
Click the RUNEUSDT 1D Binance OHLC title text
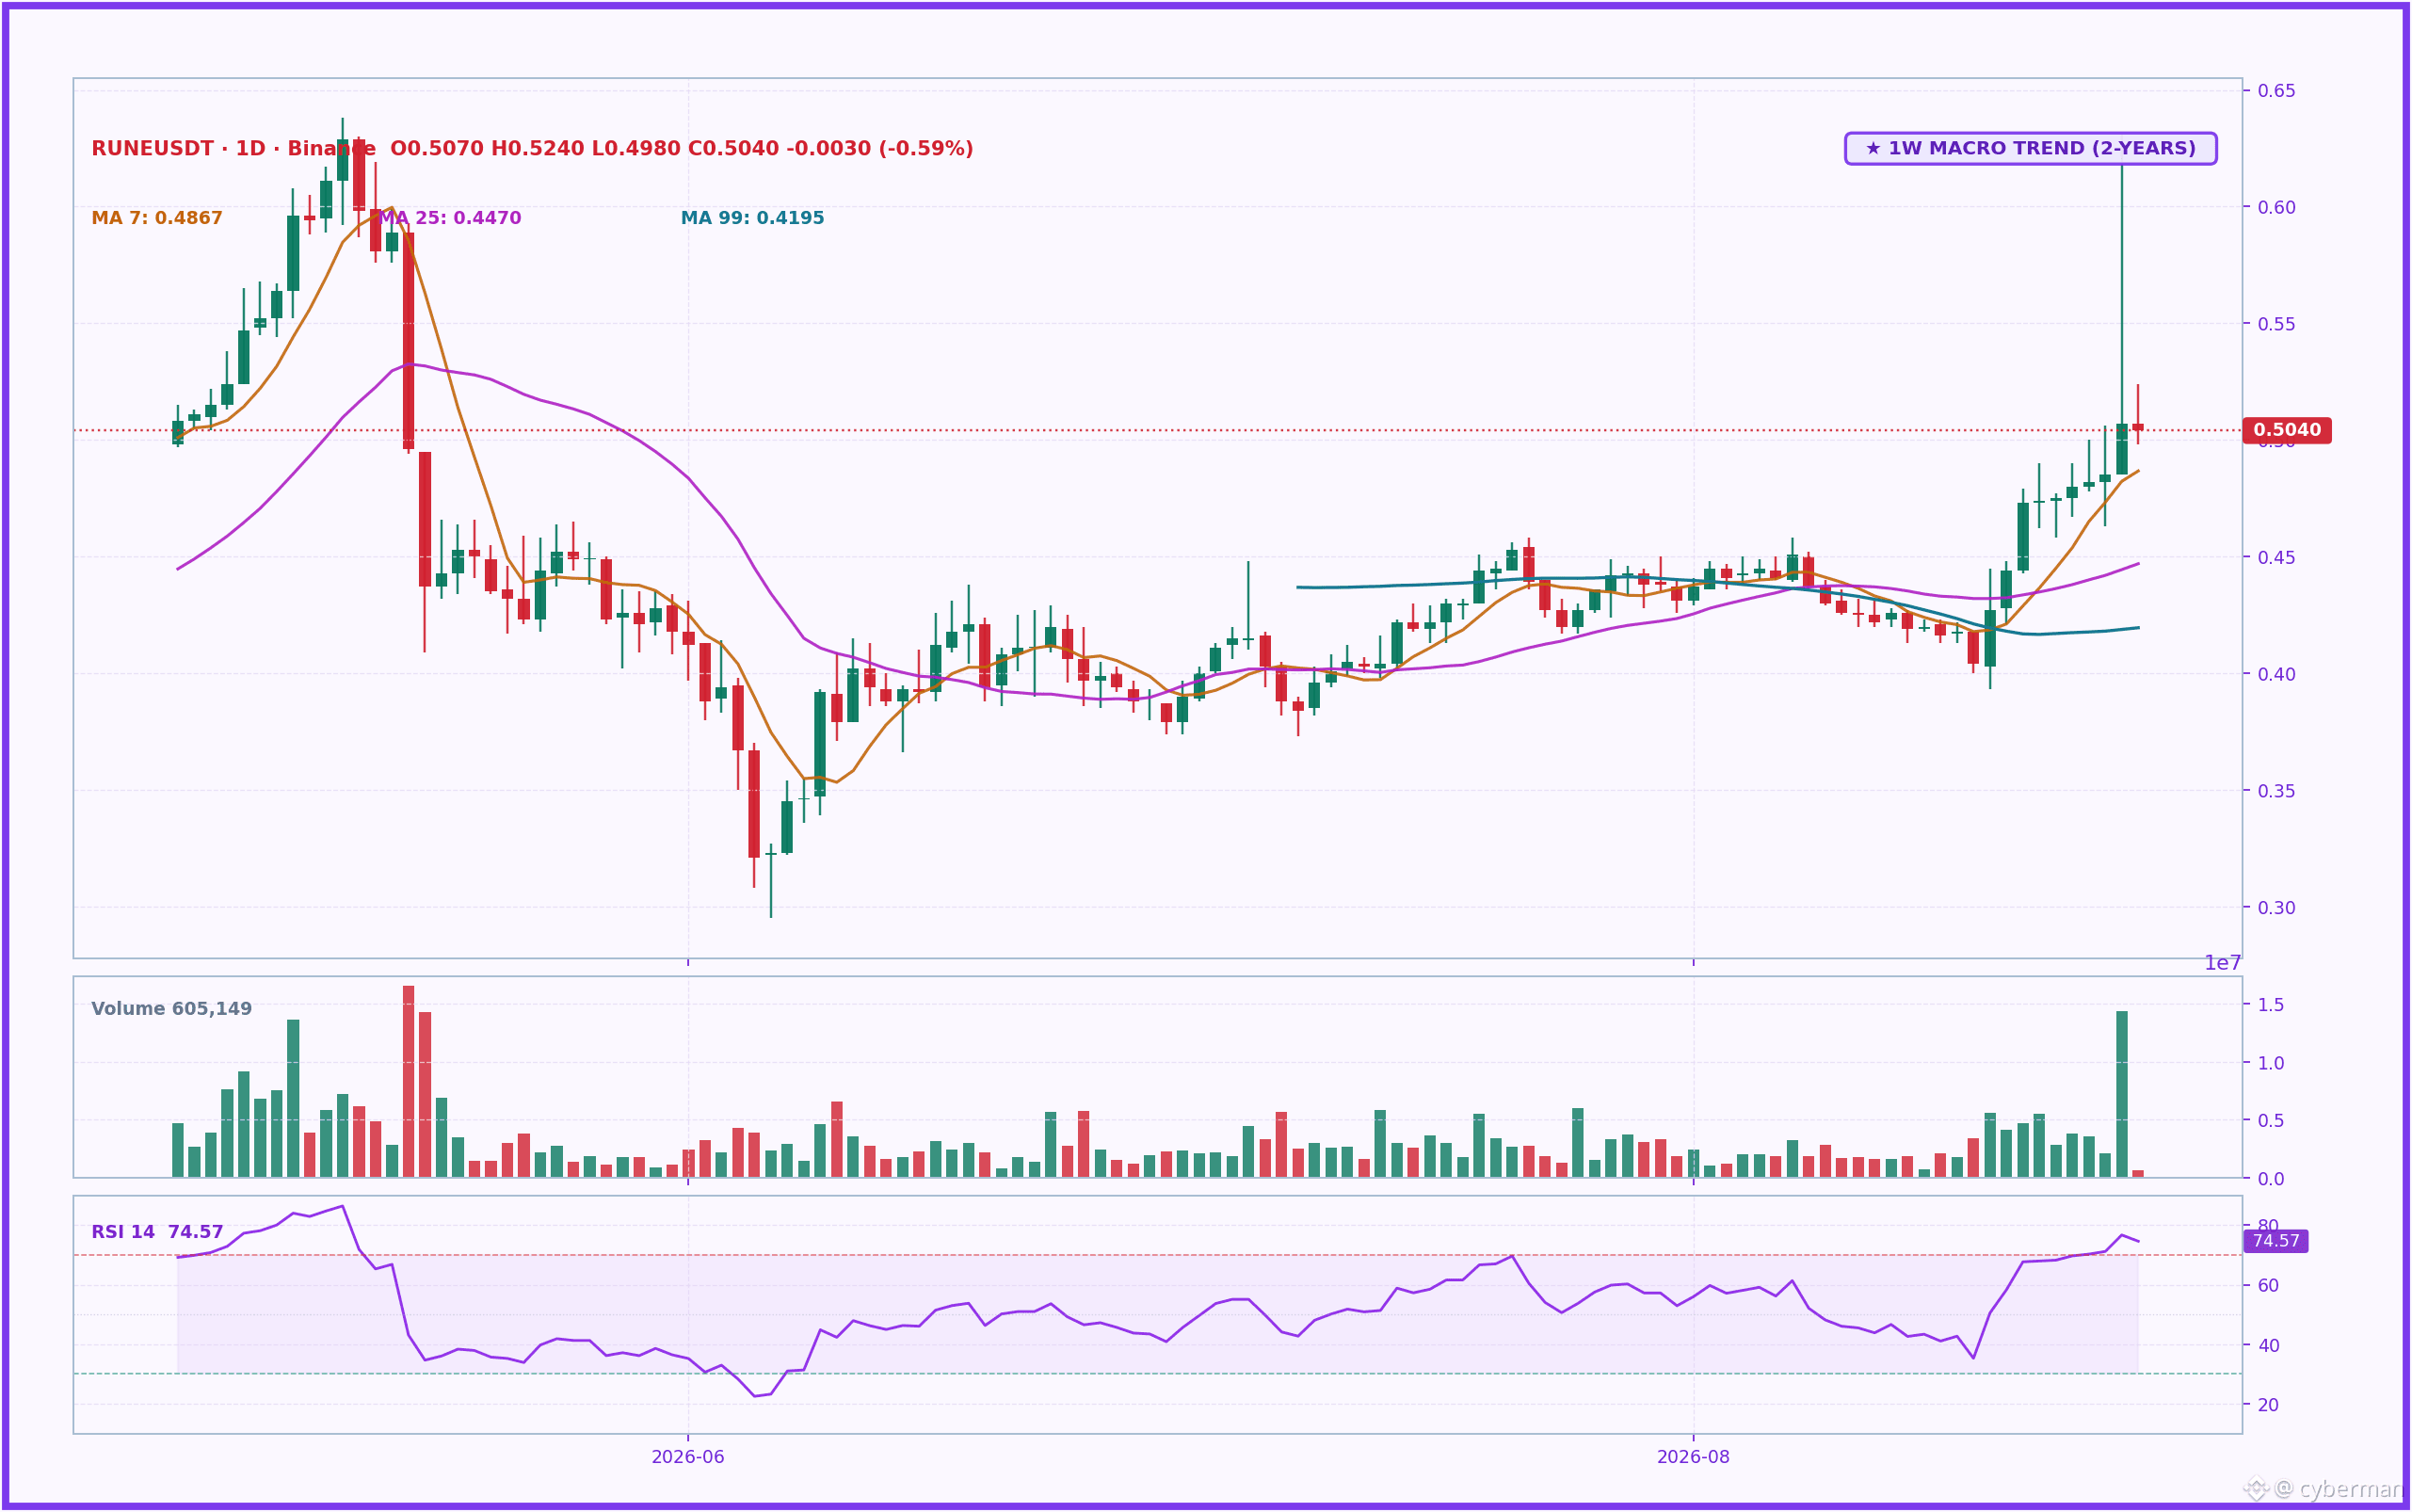(x=532, y=148)
